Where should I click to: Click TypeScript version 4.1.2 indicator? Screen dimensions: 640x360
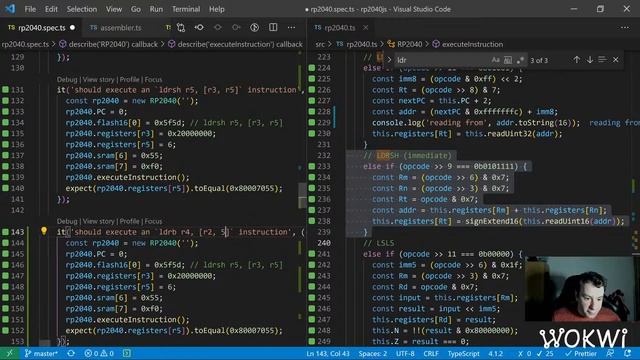(x=496, y=353)
